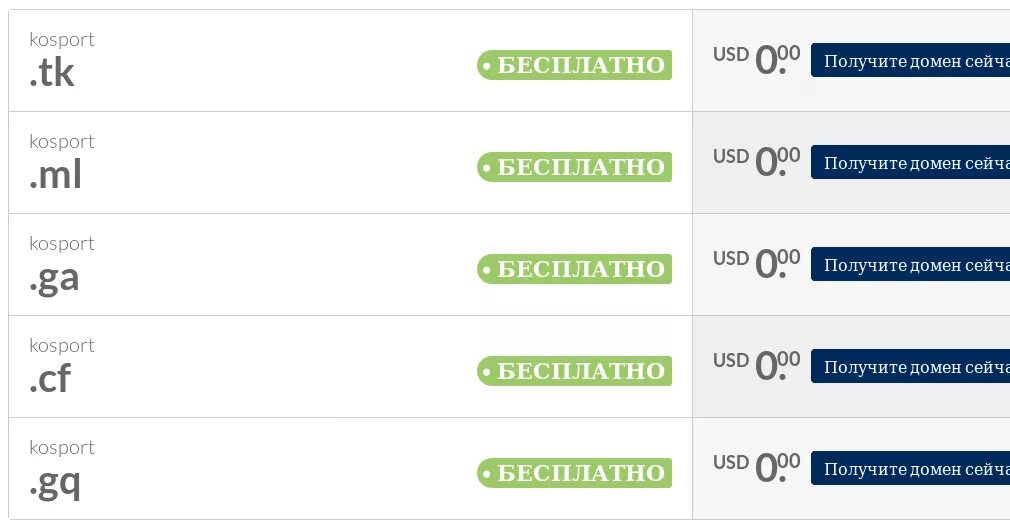Get the kosport.cf domain now
The width and height of the screenshot is (1010, 530).
(910, 366)
